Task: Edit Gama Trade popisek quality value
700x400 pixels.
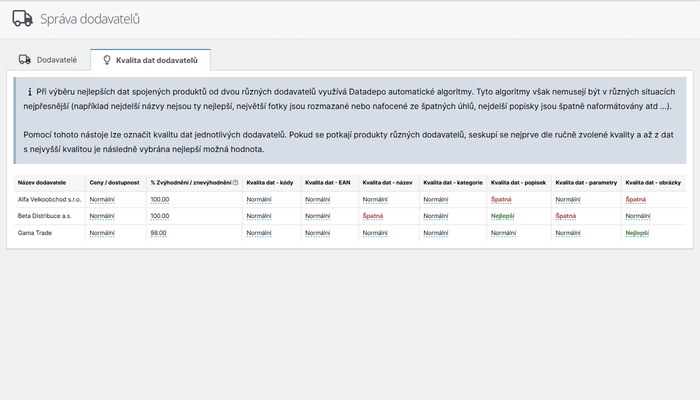Action: (x=504, y=233)
